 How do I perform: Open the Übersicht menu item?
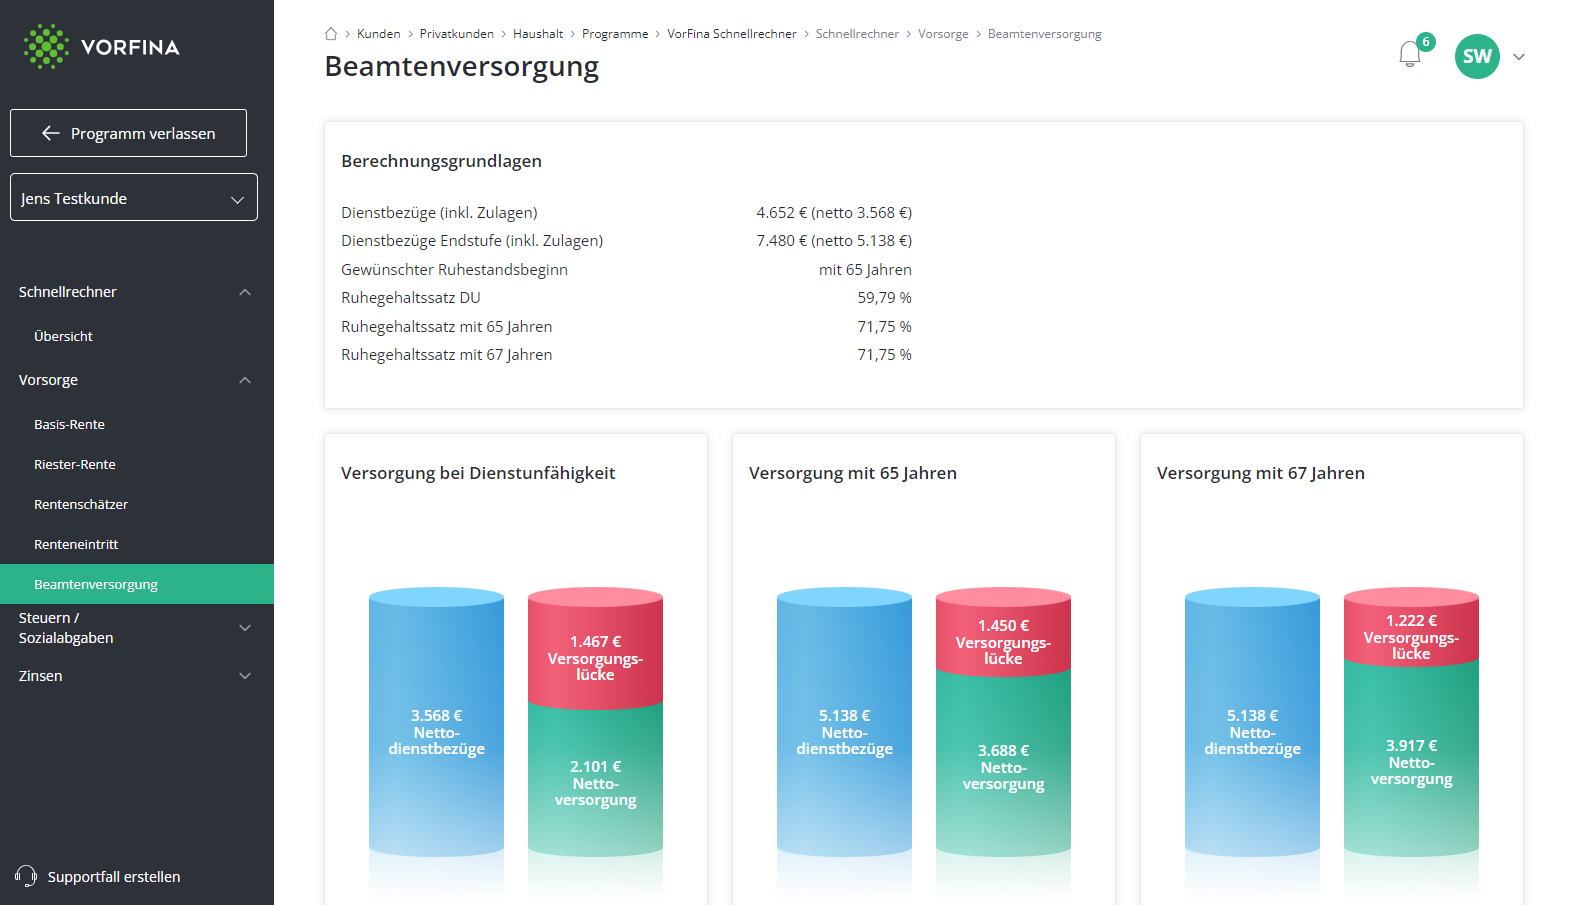[63, 337]
